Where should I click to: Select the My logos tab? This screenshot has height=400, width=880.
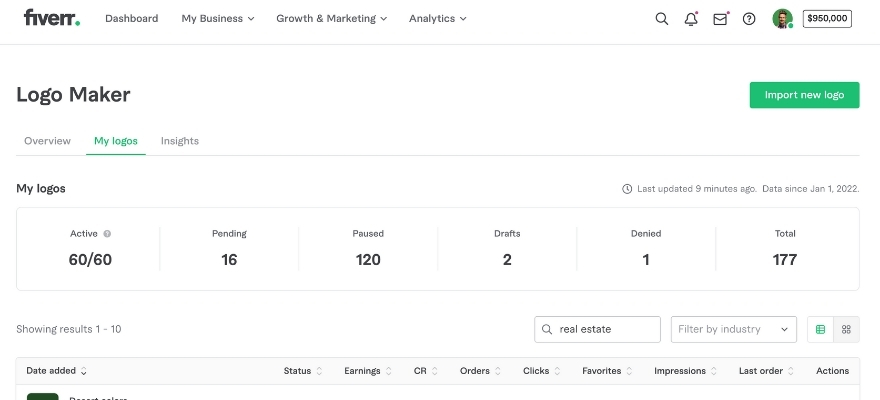pos(116,141)
